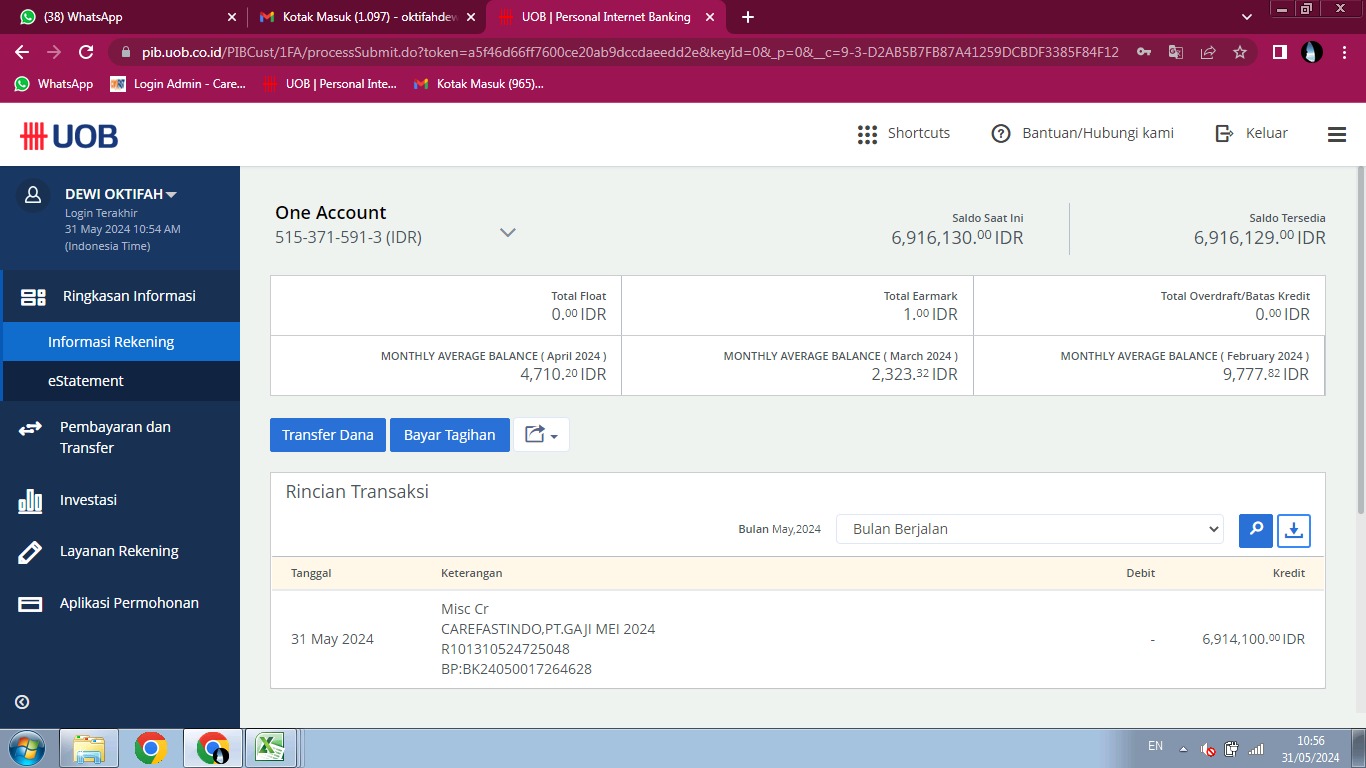Open UOB Personal Inte bookmark
The image size is (1366, 768).
[330, 84]
